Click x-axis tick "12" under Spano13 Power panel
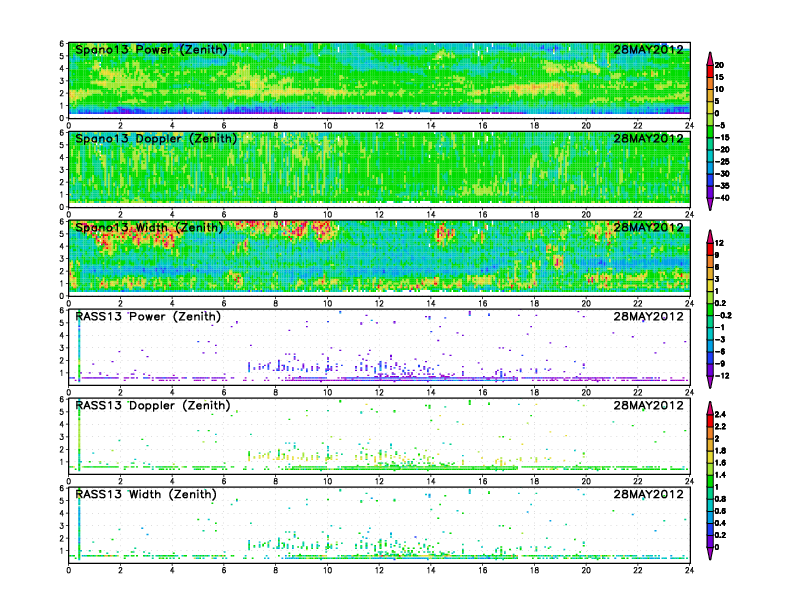Screen dimensions: 792x612 pos(379,126)
